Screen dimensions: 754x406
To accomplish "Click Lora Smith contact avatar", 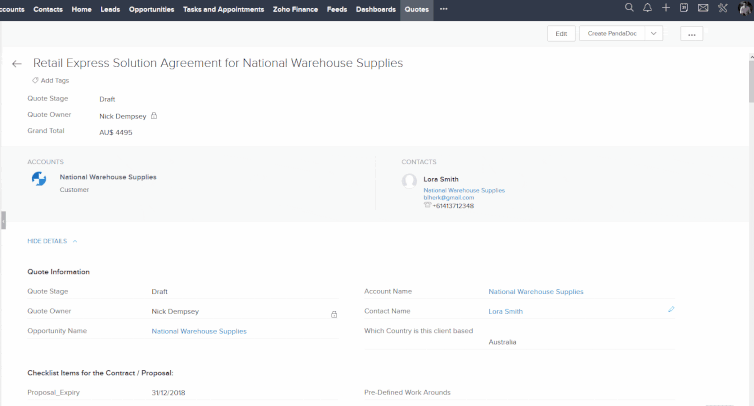I will point(409,181).
